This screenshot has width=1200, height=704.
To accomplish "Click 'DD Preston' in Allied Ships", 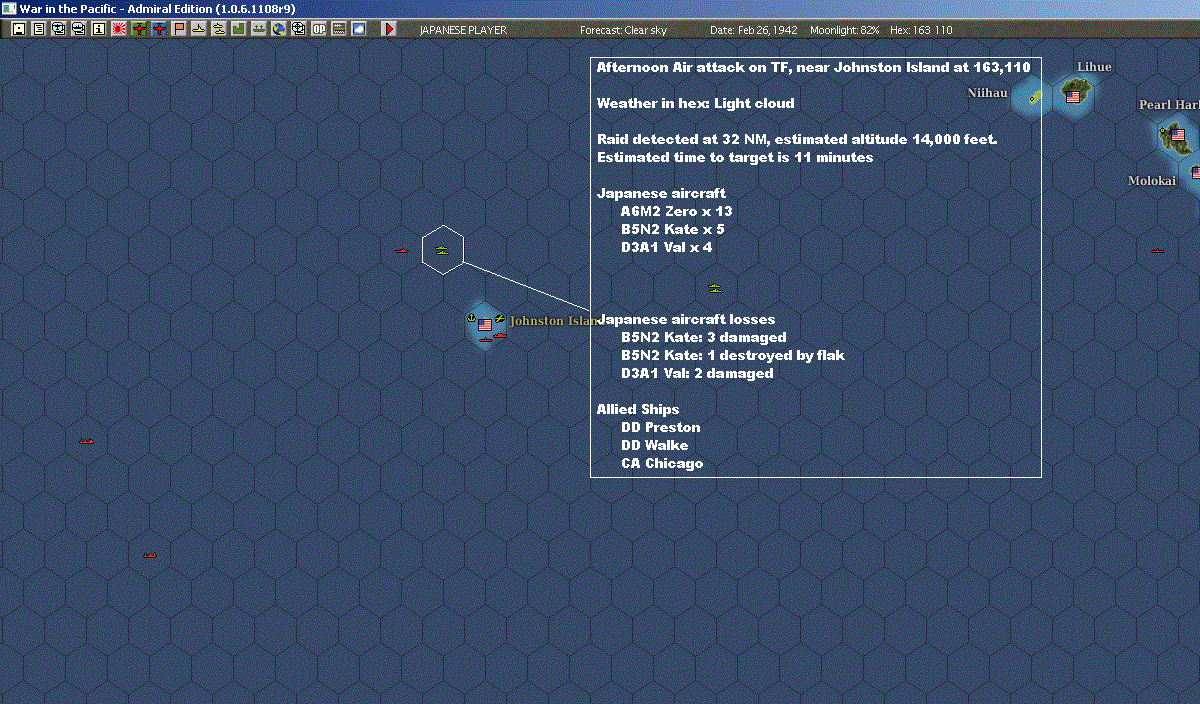I will click(661, 427).
